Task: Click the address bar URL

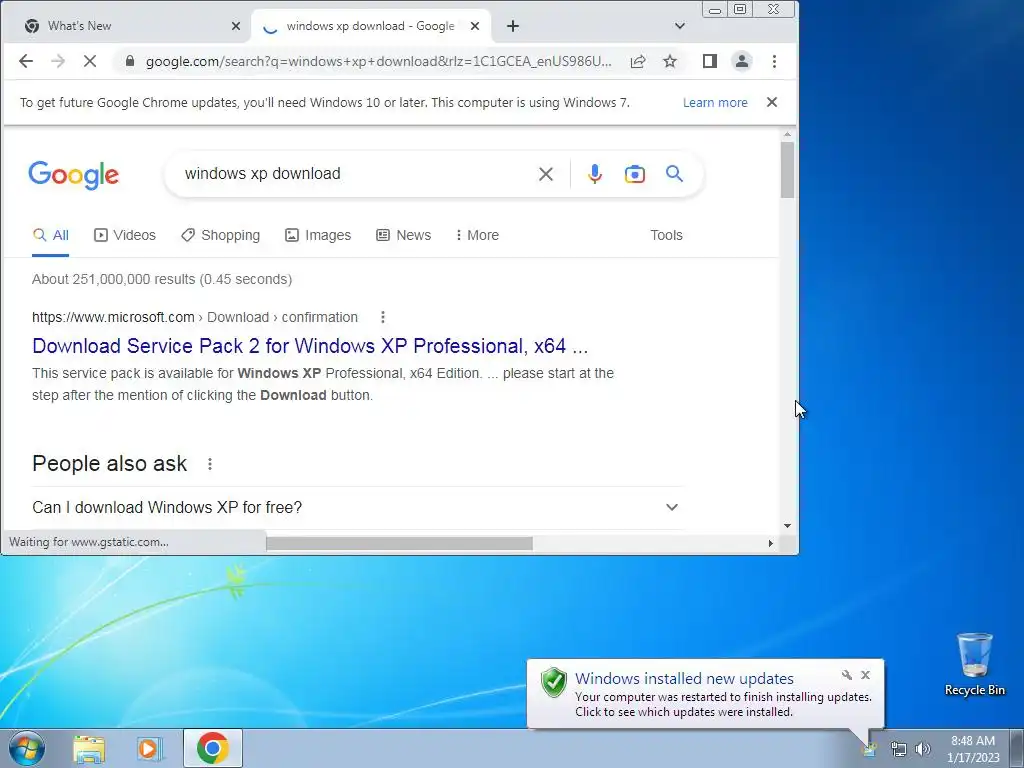Action: [379, 61]
